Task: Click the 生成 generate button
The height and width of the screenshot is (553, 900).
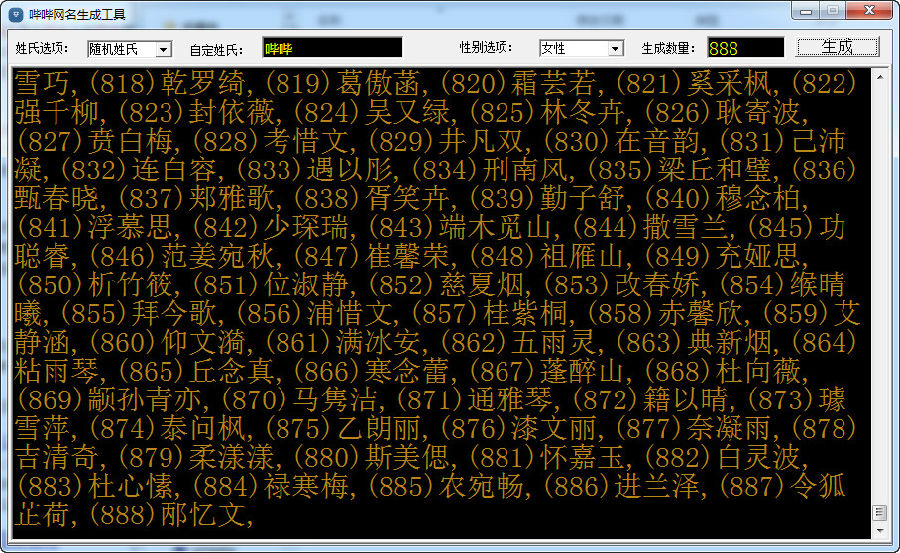Action: click(x=837, y=47)
